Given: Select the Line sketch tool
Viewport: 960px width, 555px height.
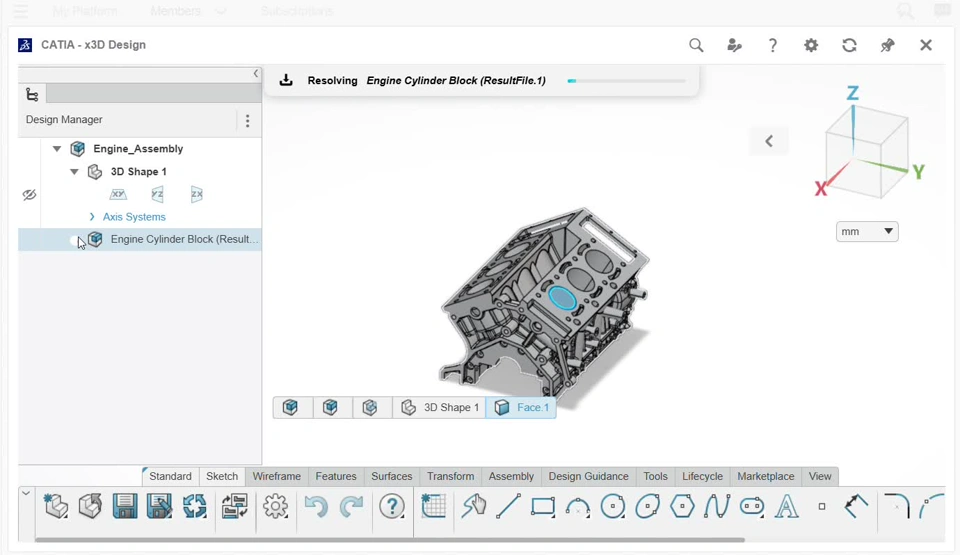Looking at the screenshot, I should click(x=508, y=507).
